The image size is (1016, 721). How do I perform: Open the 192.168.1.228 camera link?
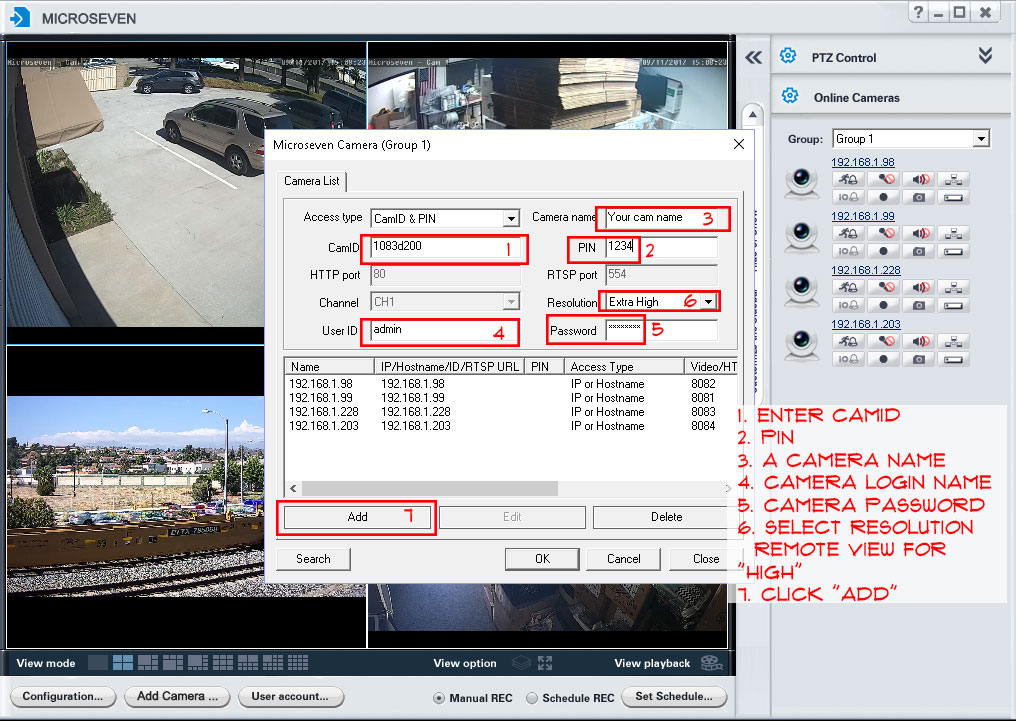[x=866, y=270]
